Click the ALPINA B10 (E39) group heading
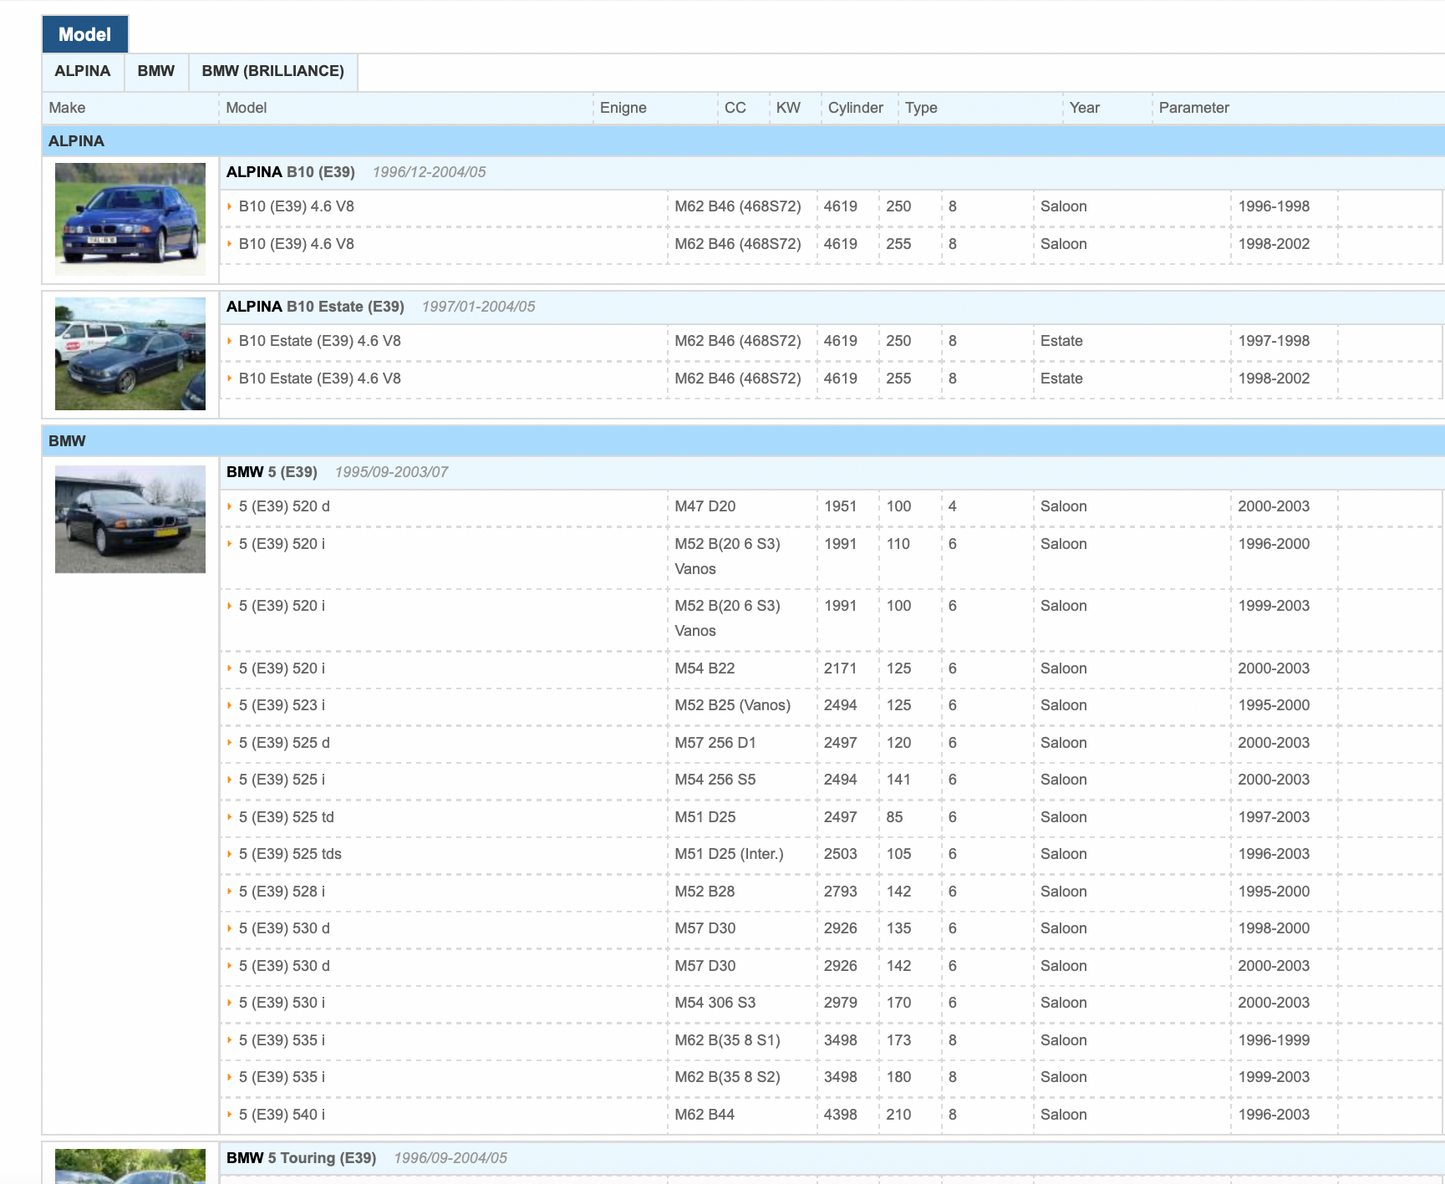Viewport: 1445px width, 1184px height. tap(290, 172)
